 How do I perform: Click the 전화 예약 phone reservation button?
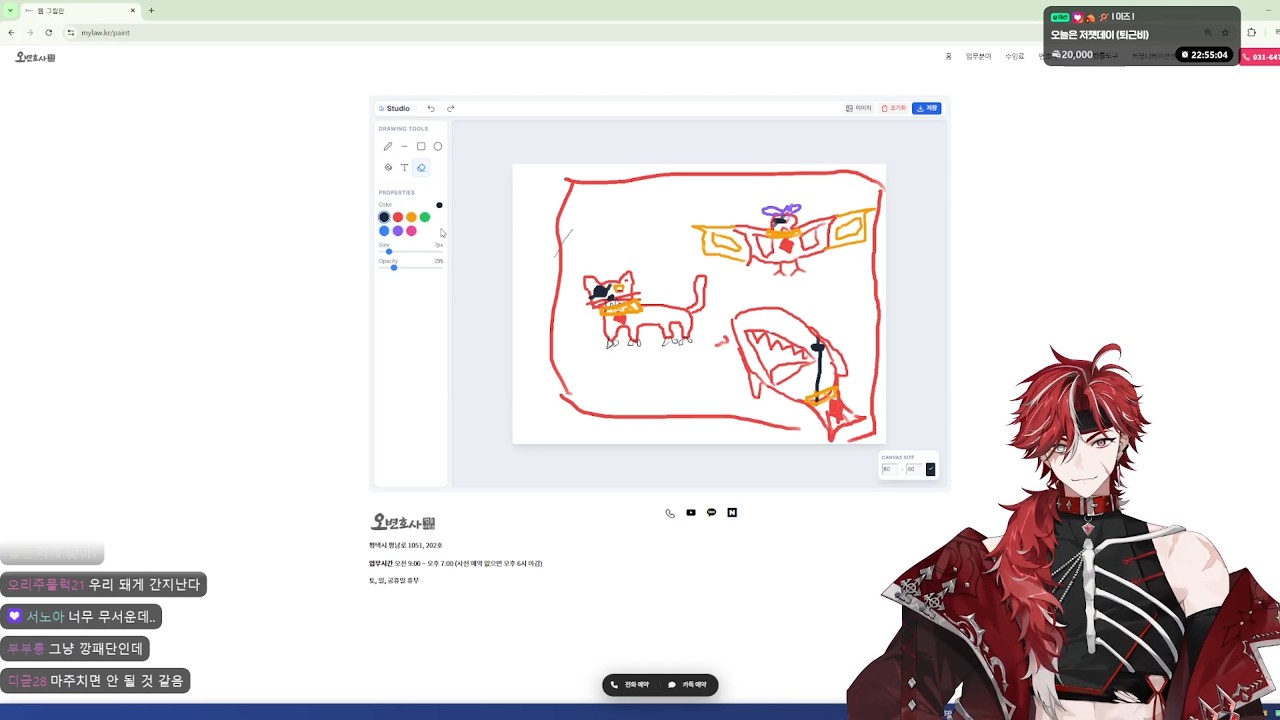pos(630,685)
